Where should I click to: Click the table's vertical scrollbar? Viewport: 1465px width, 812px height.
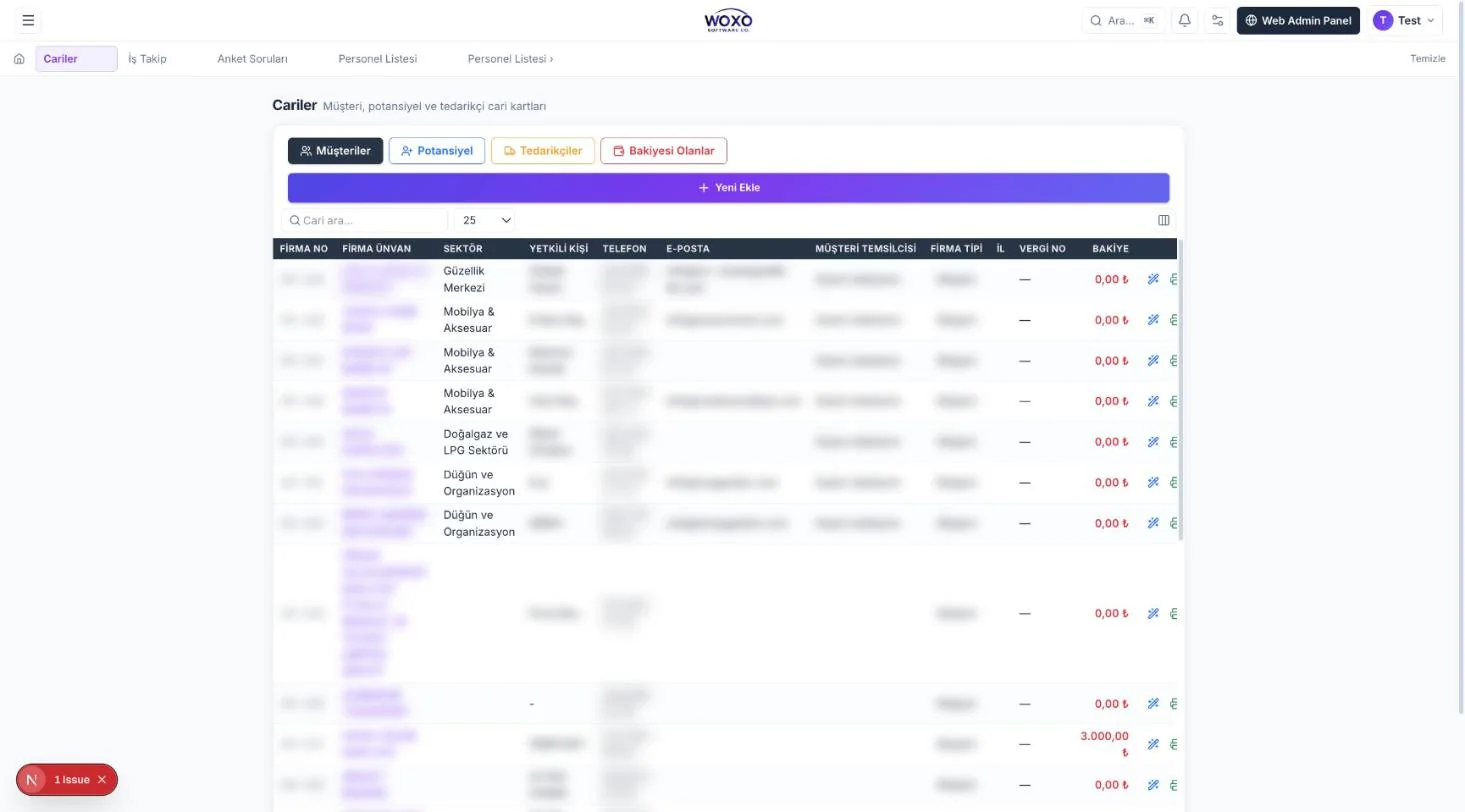tap(1181, 390)
